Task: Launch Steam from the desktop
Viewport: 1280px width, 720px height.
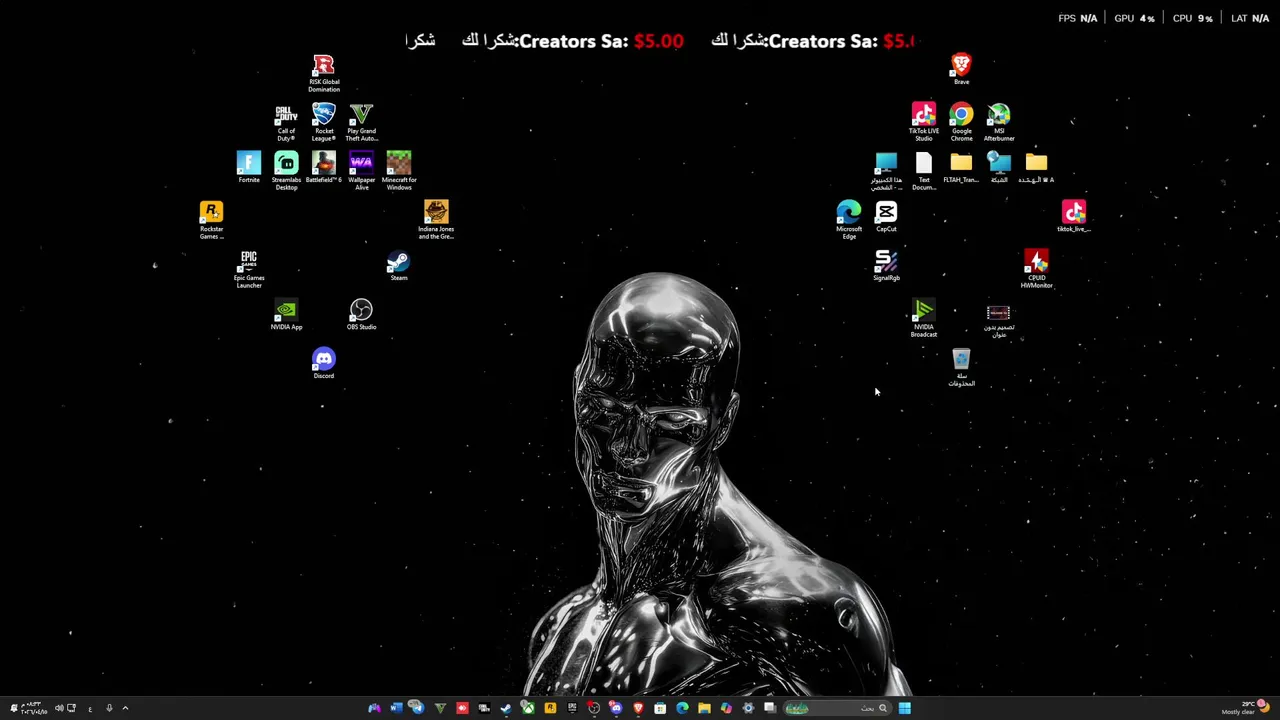Action: click(x=399, y=266)
